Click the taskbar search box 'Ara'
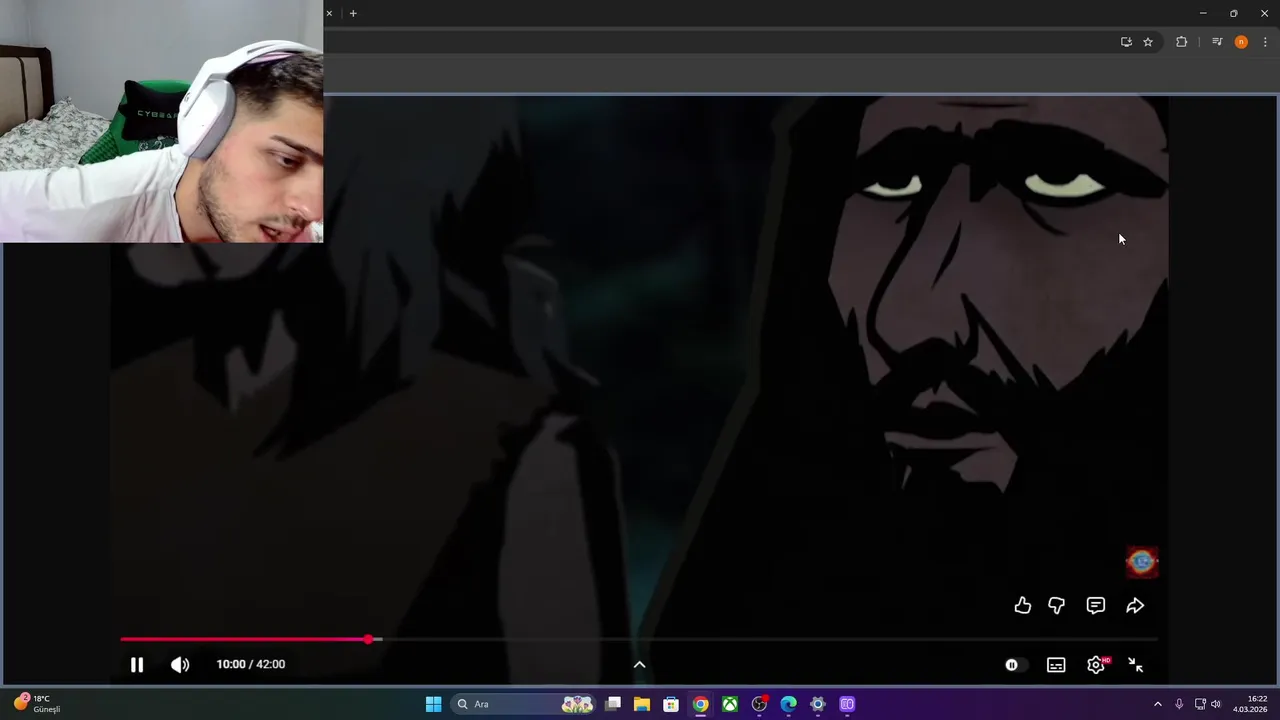The height and width of the screenshot is (720, 1280). point(524,704)
